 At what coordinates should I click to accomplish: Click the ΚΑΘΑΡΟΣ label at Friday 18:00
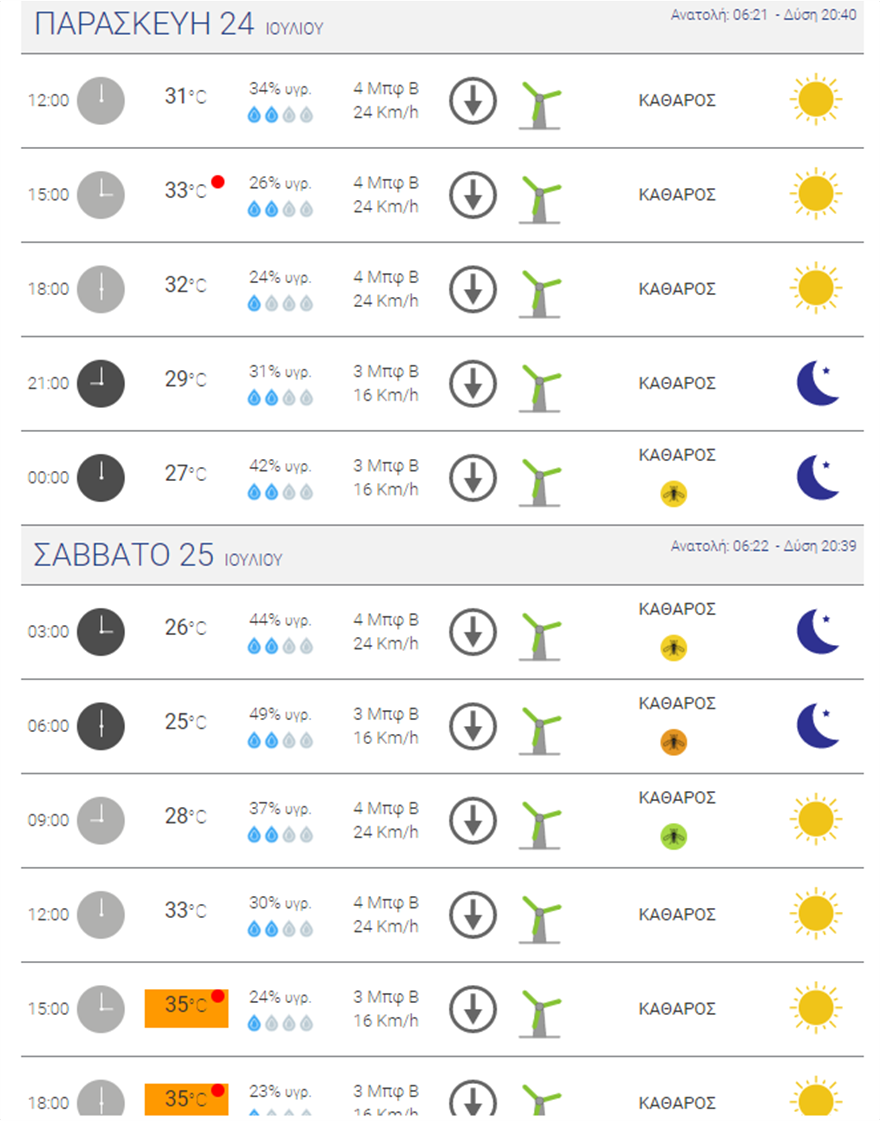[x=677, y=289]
